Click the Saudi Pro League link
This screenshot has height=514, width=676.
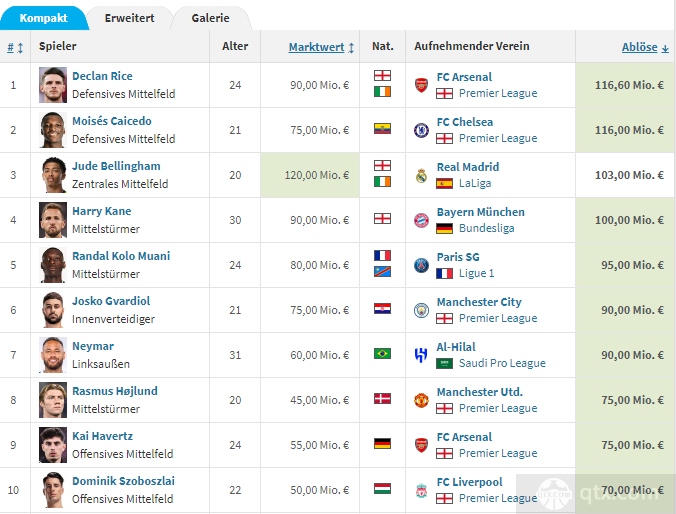pyautogui.click(x=502, y=363)
